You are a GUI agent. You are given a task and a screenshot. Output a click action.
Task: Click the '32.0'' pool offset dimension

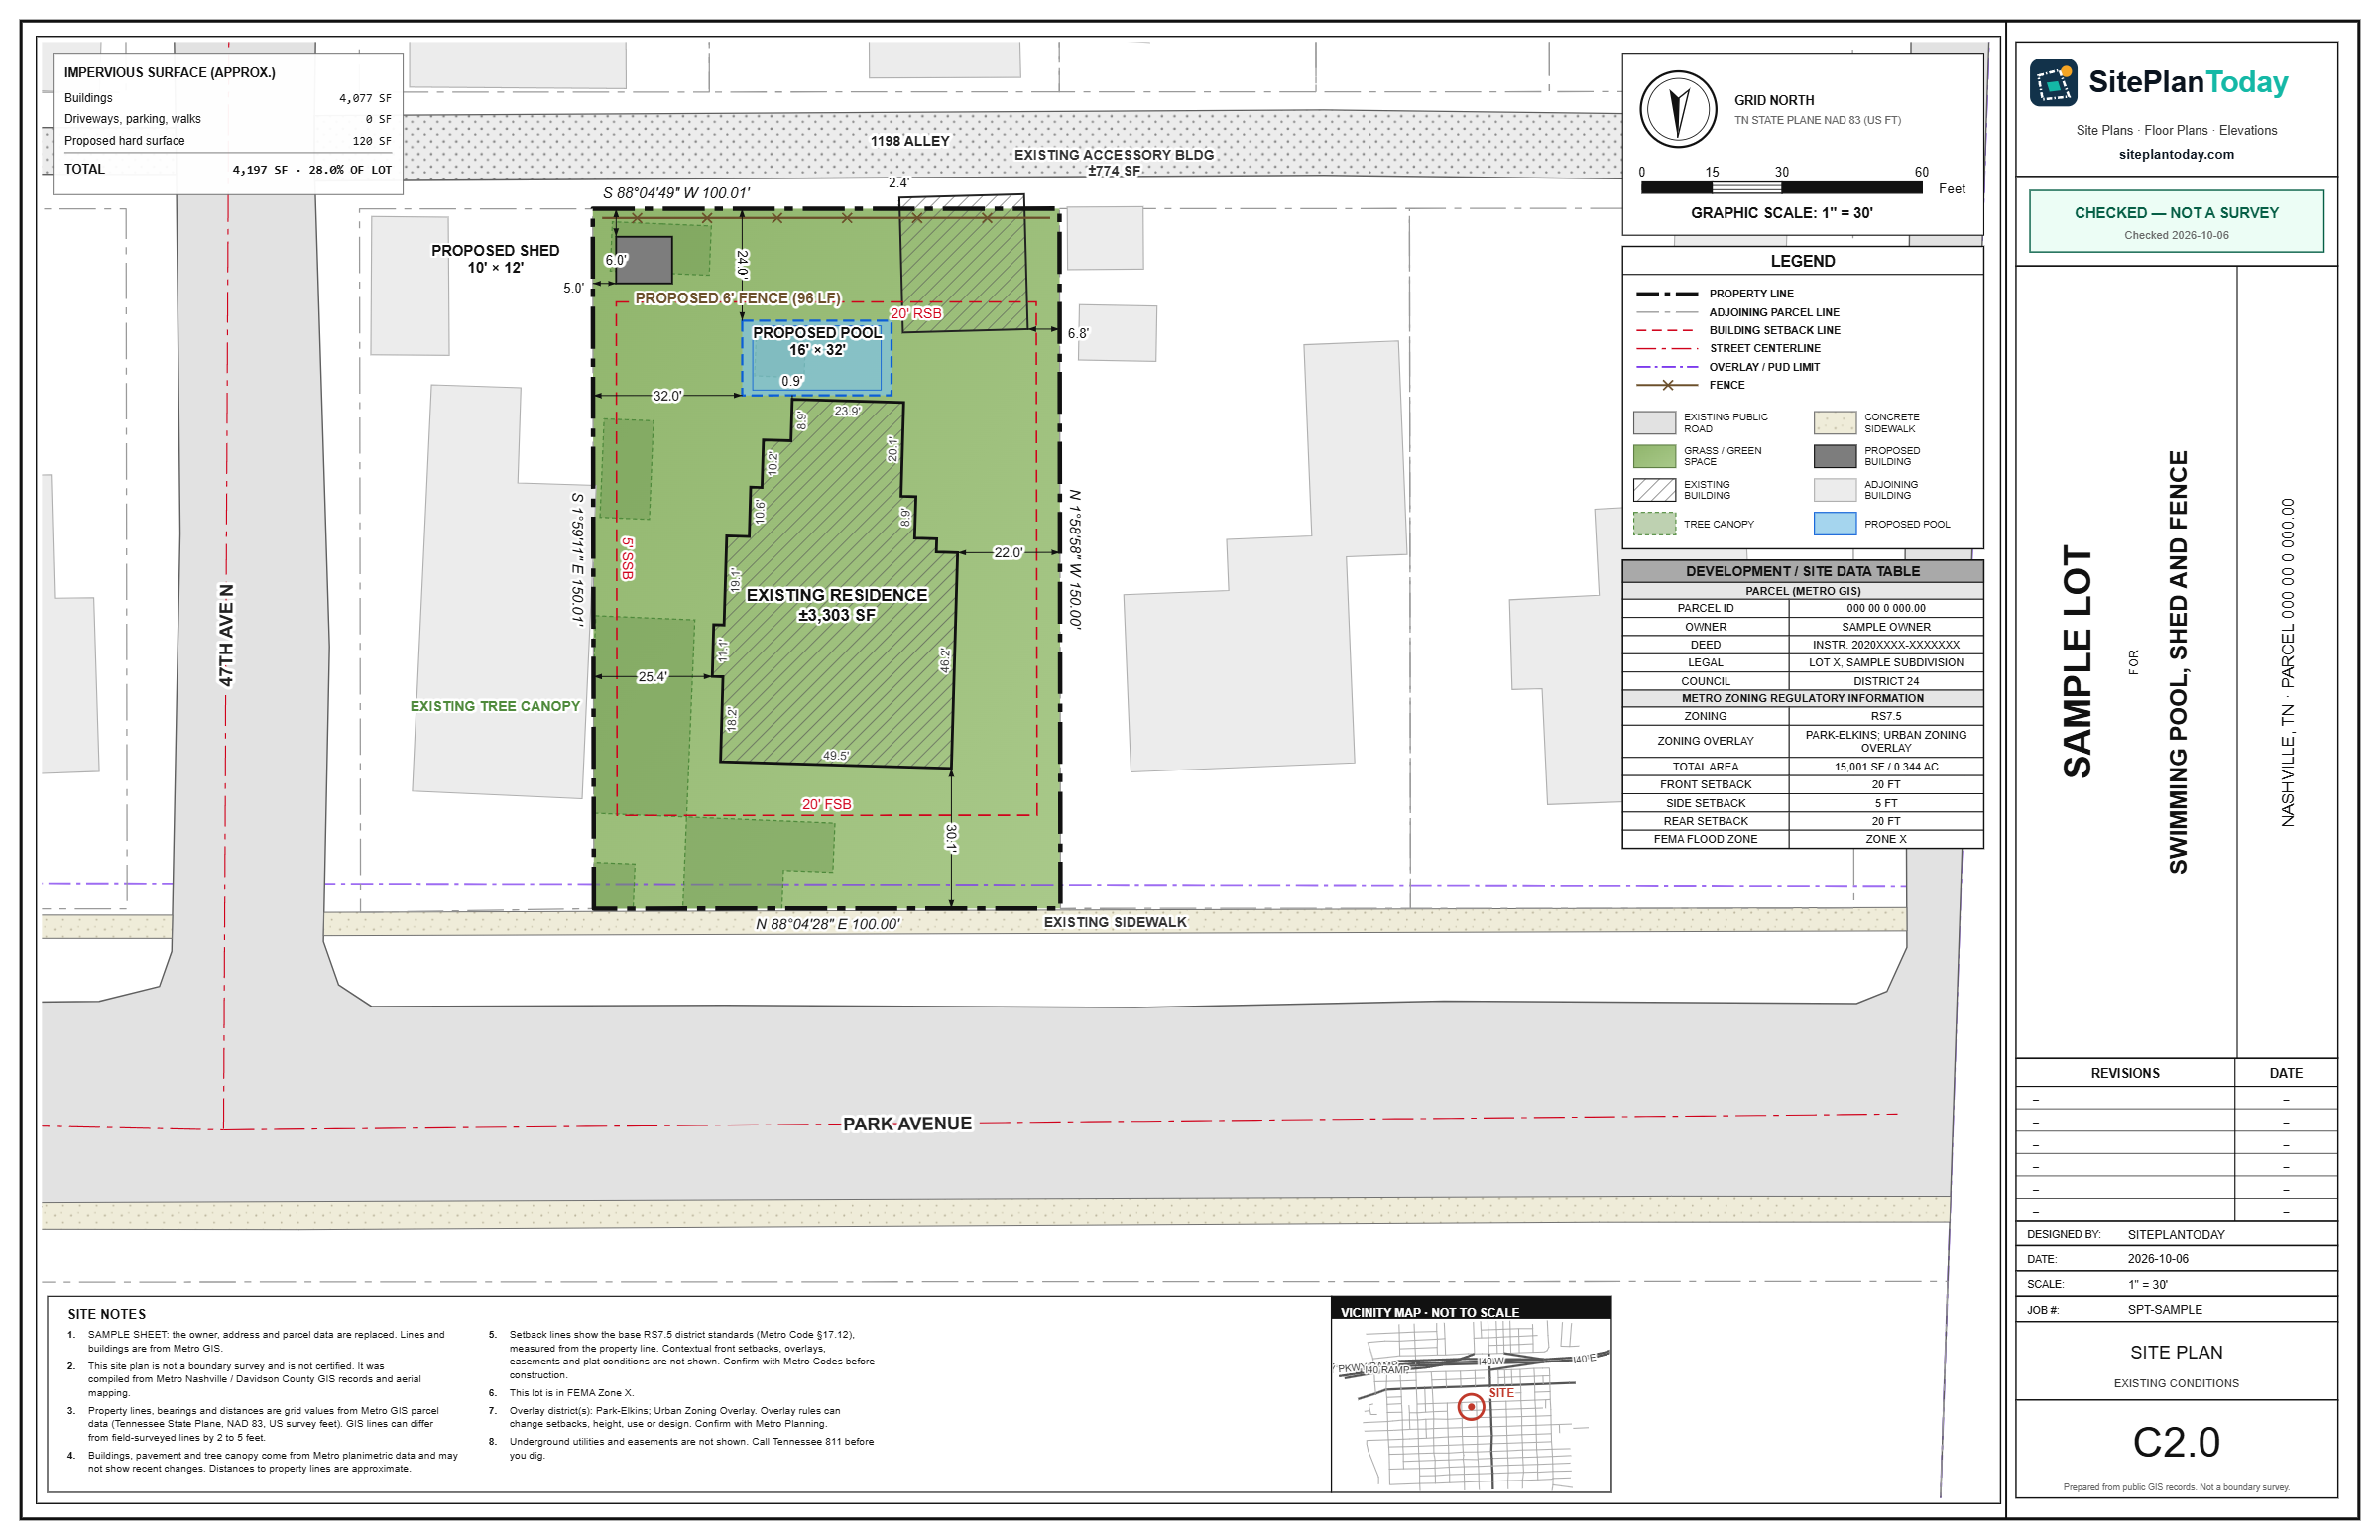pyautogui.click(x=667, y=396)
